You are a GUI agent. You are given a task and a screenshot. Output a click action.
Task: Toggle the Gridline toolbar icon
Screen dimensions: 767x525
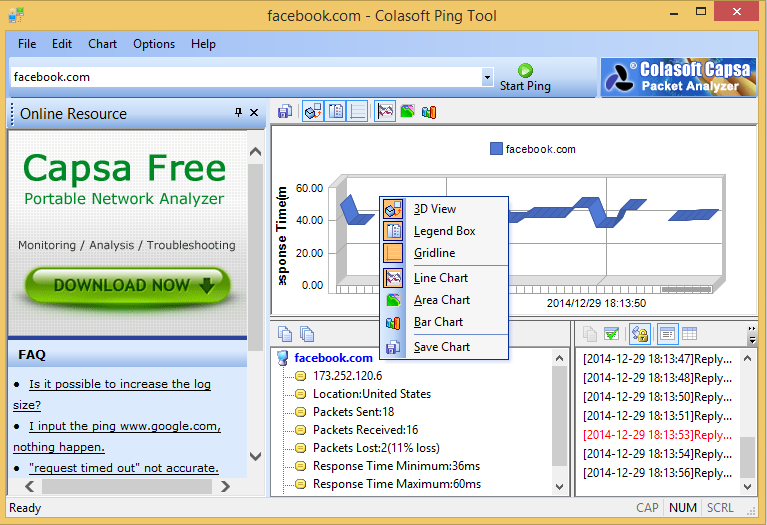click(x=358, y=112)
